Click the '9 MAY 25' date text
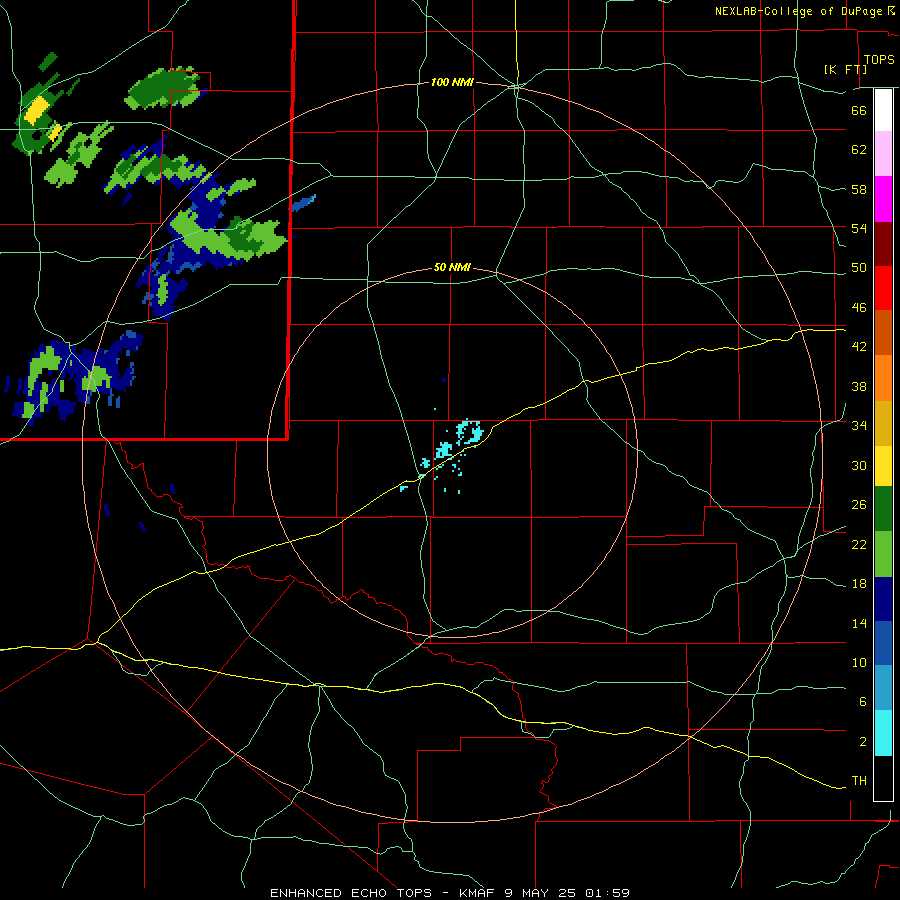Image resolution: width=900 pixels, height=900 pixels. tap(540, 893)
